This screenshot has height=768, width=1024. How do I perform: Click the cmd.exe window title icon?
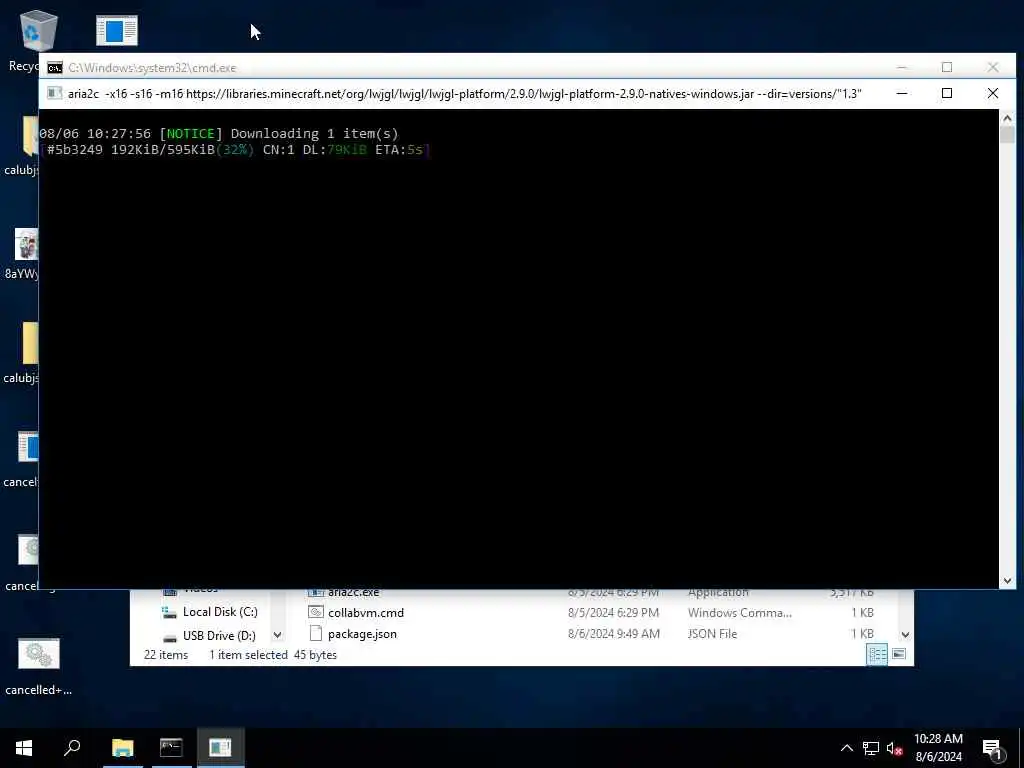55,68
